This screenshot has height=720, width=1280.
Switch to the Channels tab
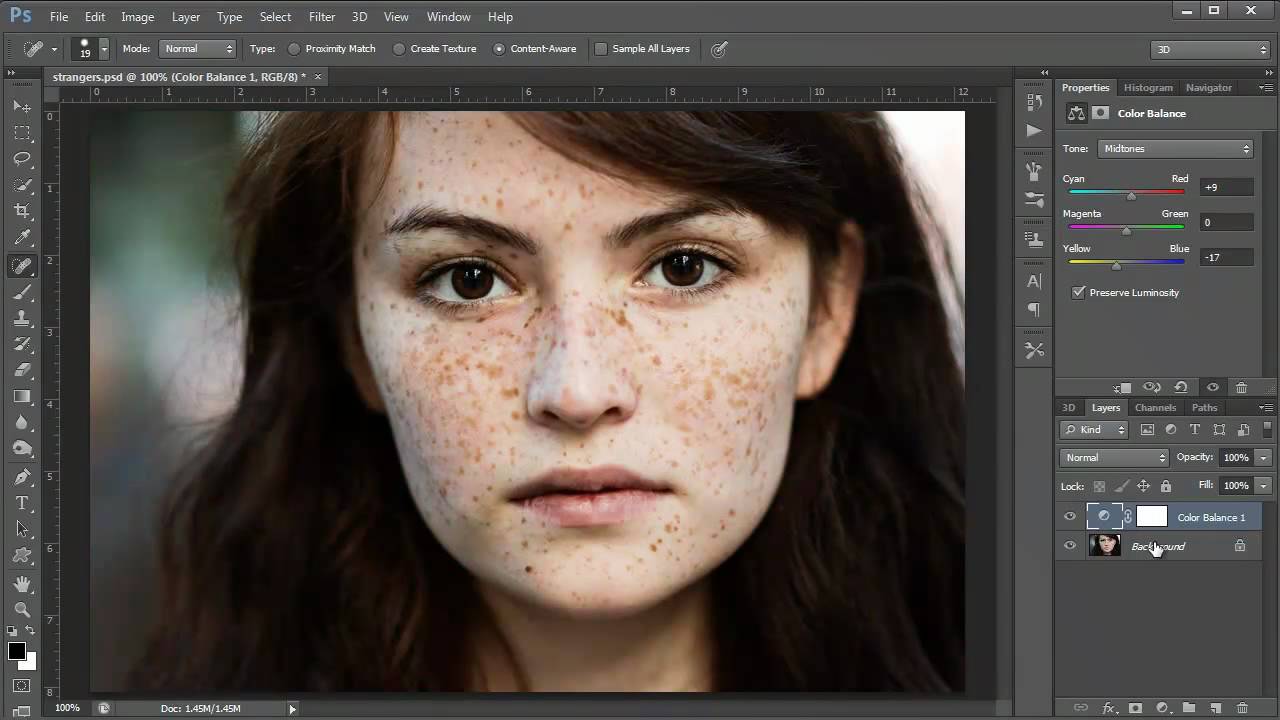tap(1155, 408)
